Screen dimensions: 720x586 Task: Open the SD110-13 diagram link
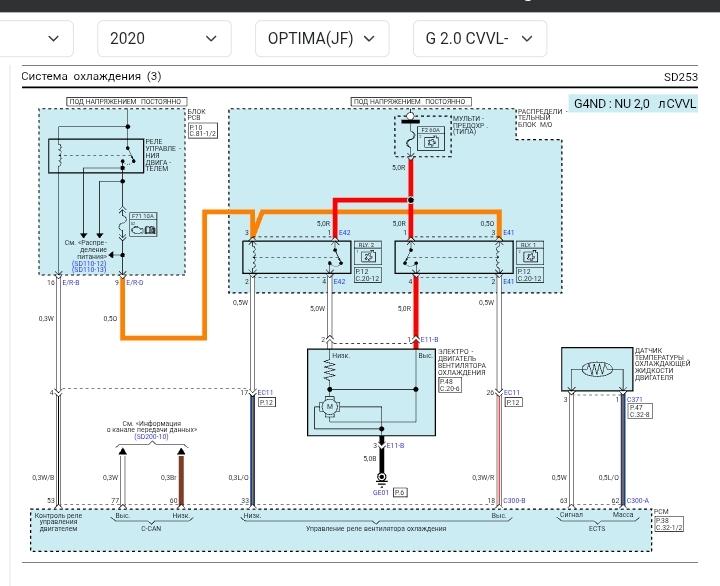click(89, 270)
